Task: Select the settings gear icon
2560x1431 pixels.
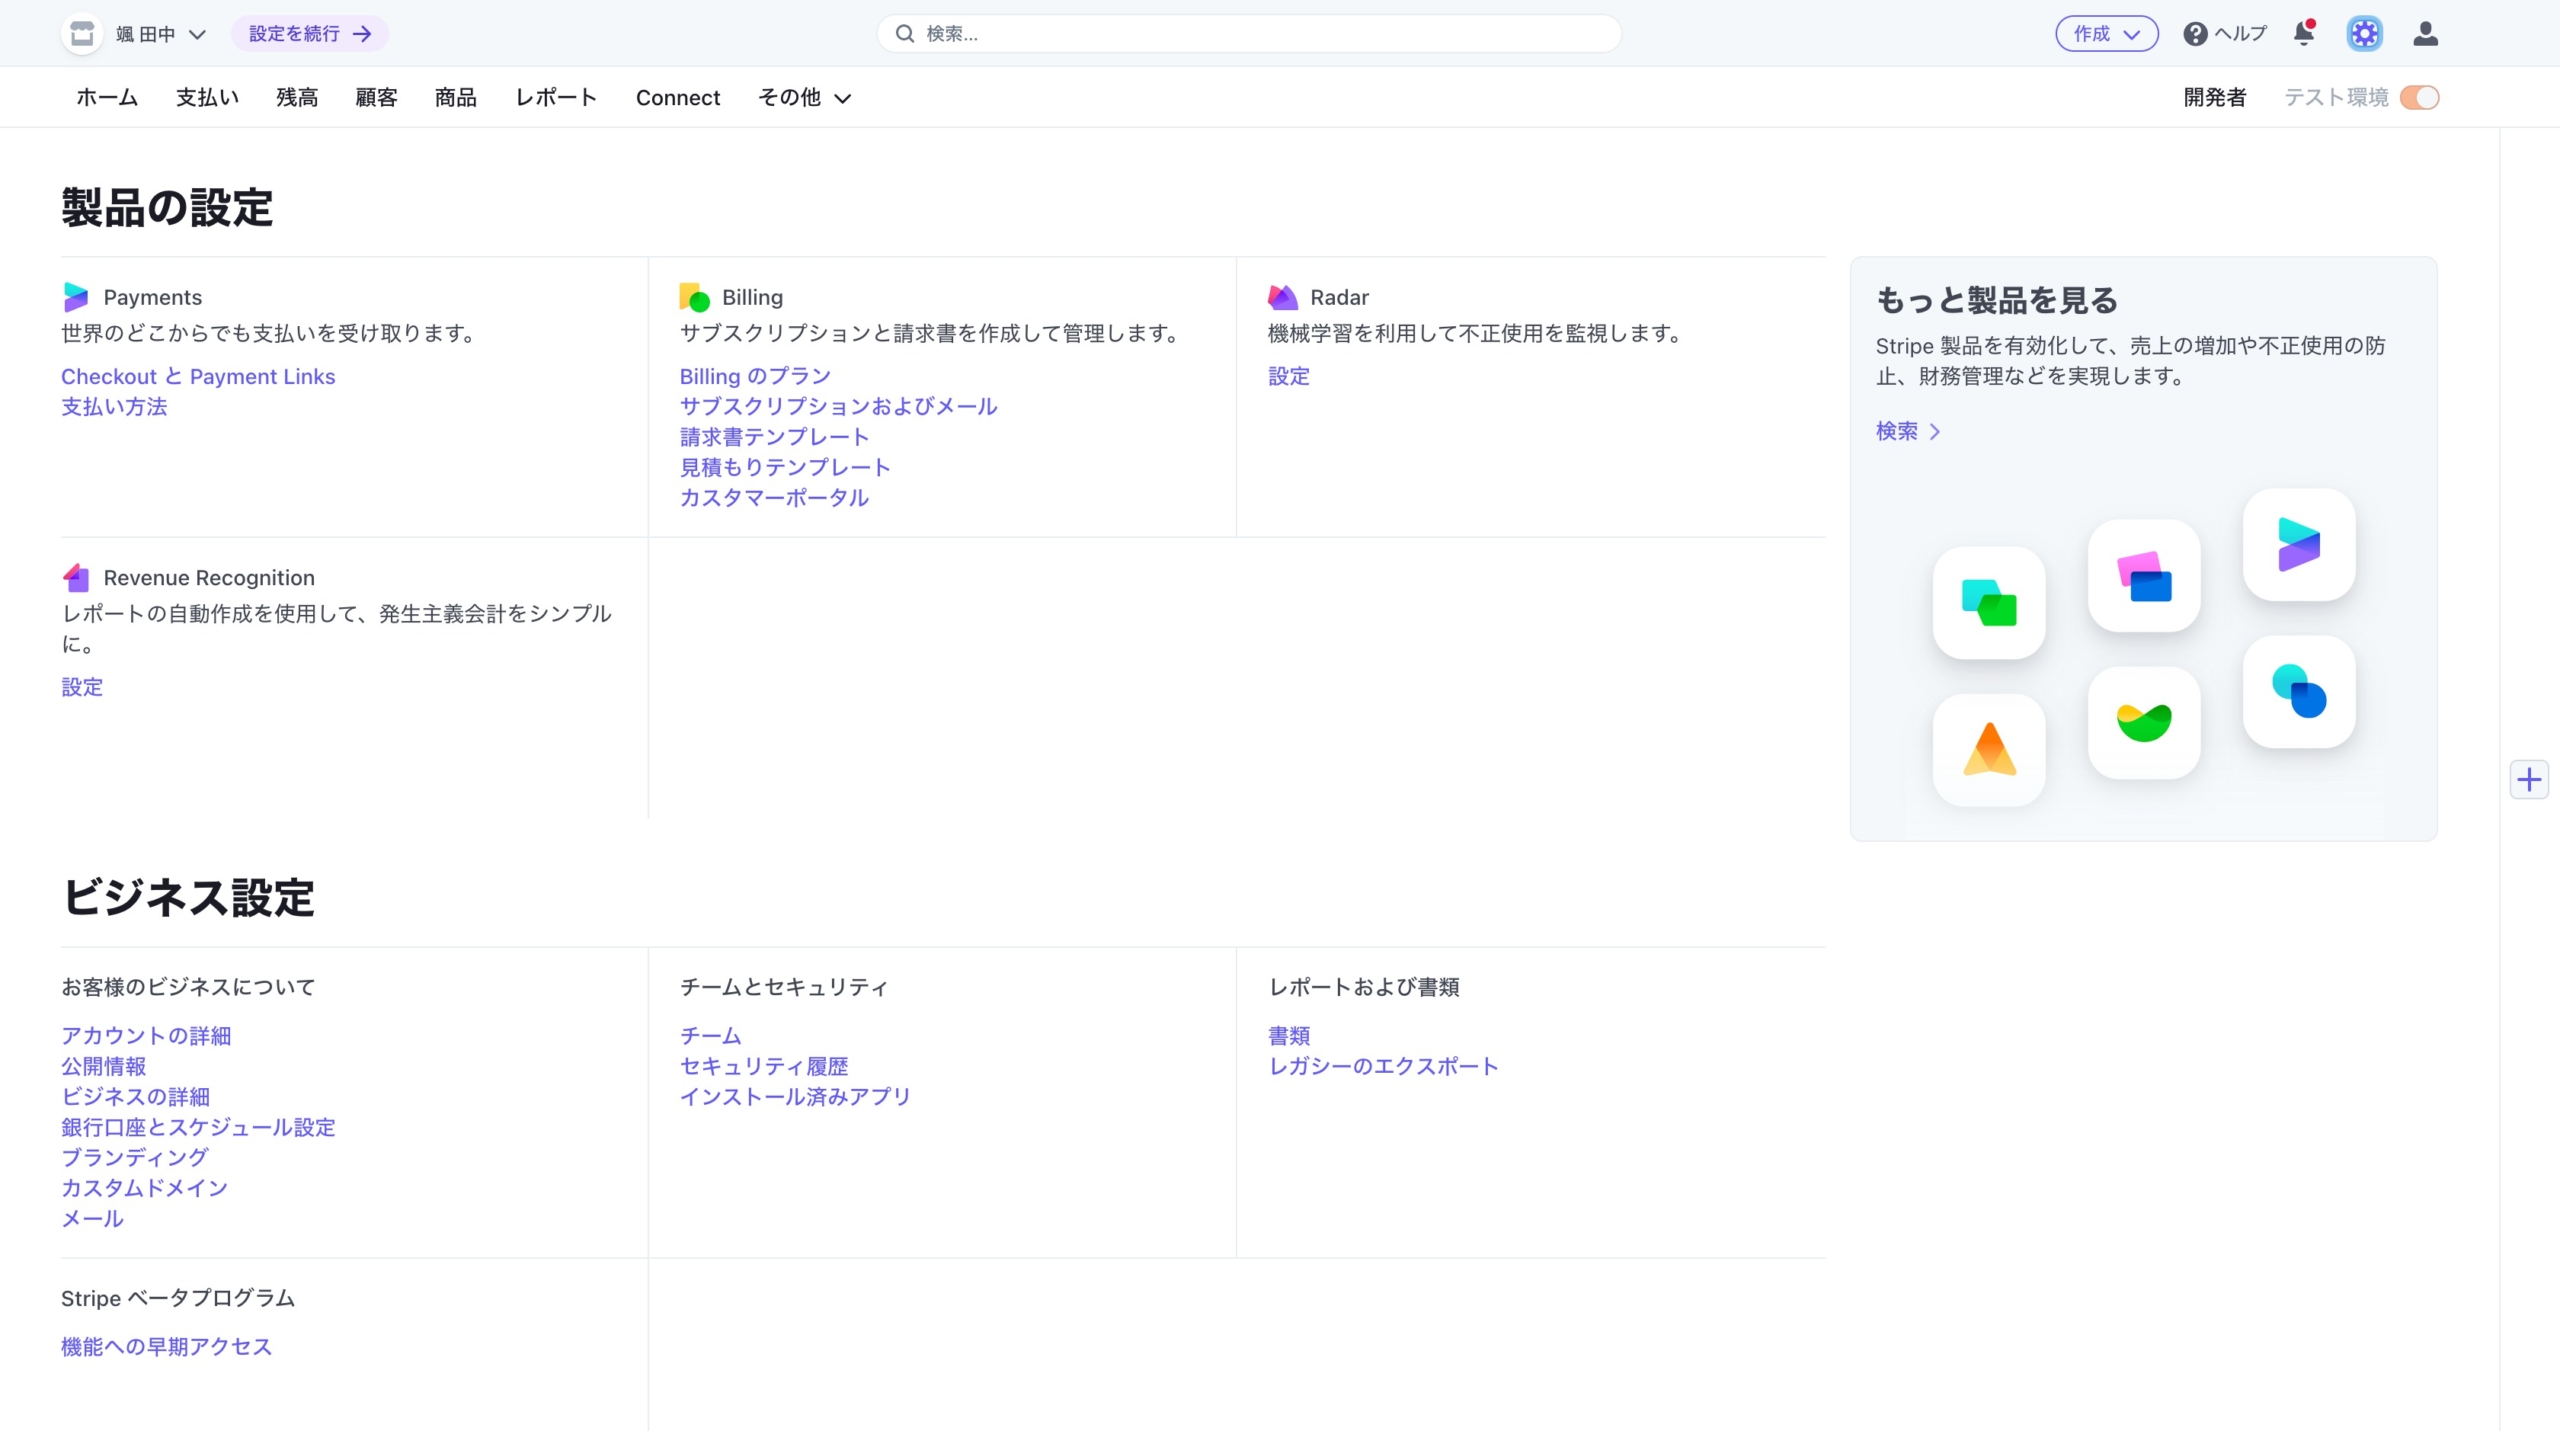Action: 2364,33
